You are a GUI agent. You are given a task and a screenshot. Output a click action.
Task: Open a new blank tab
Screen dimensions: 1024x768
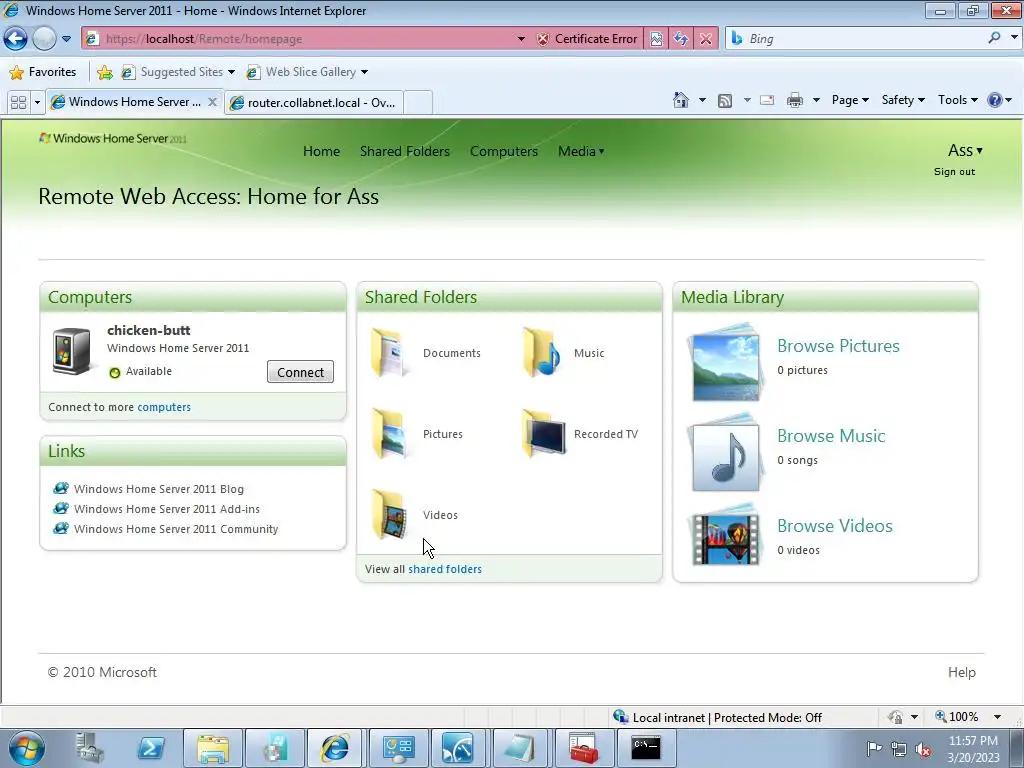(x=418, y=103)
